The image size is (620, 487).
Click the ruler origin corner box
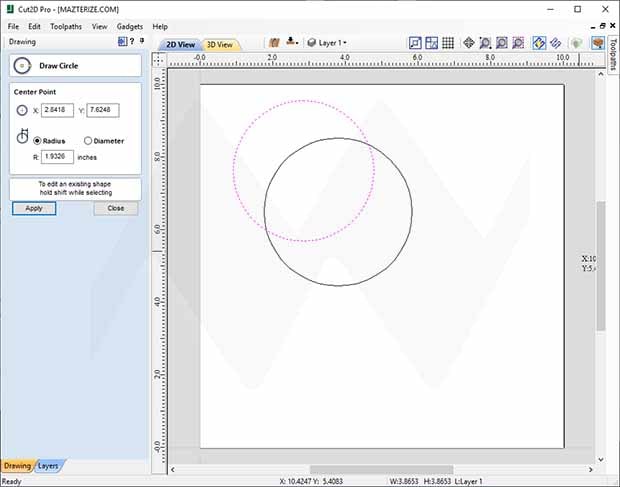point(158,60)
